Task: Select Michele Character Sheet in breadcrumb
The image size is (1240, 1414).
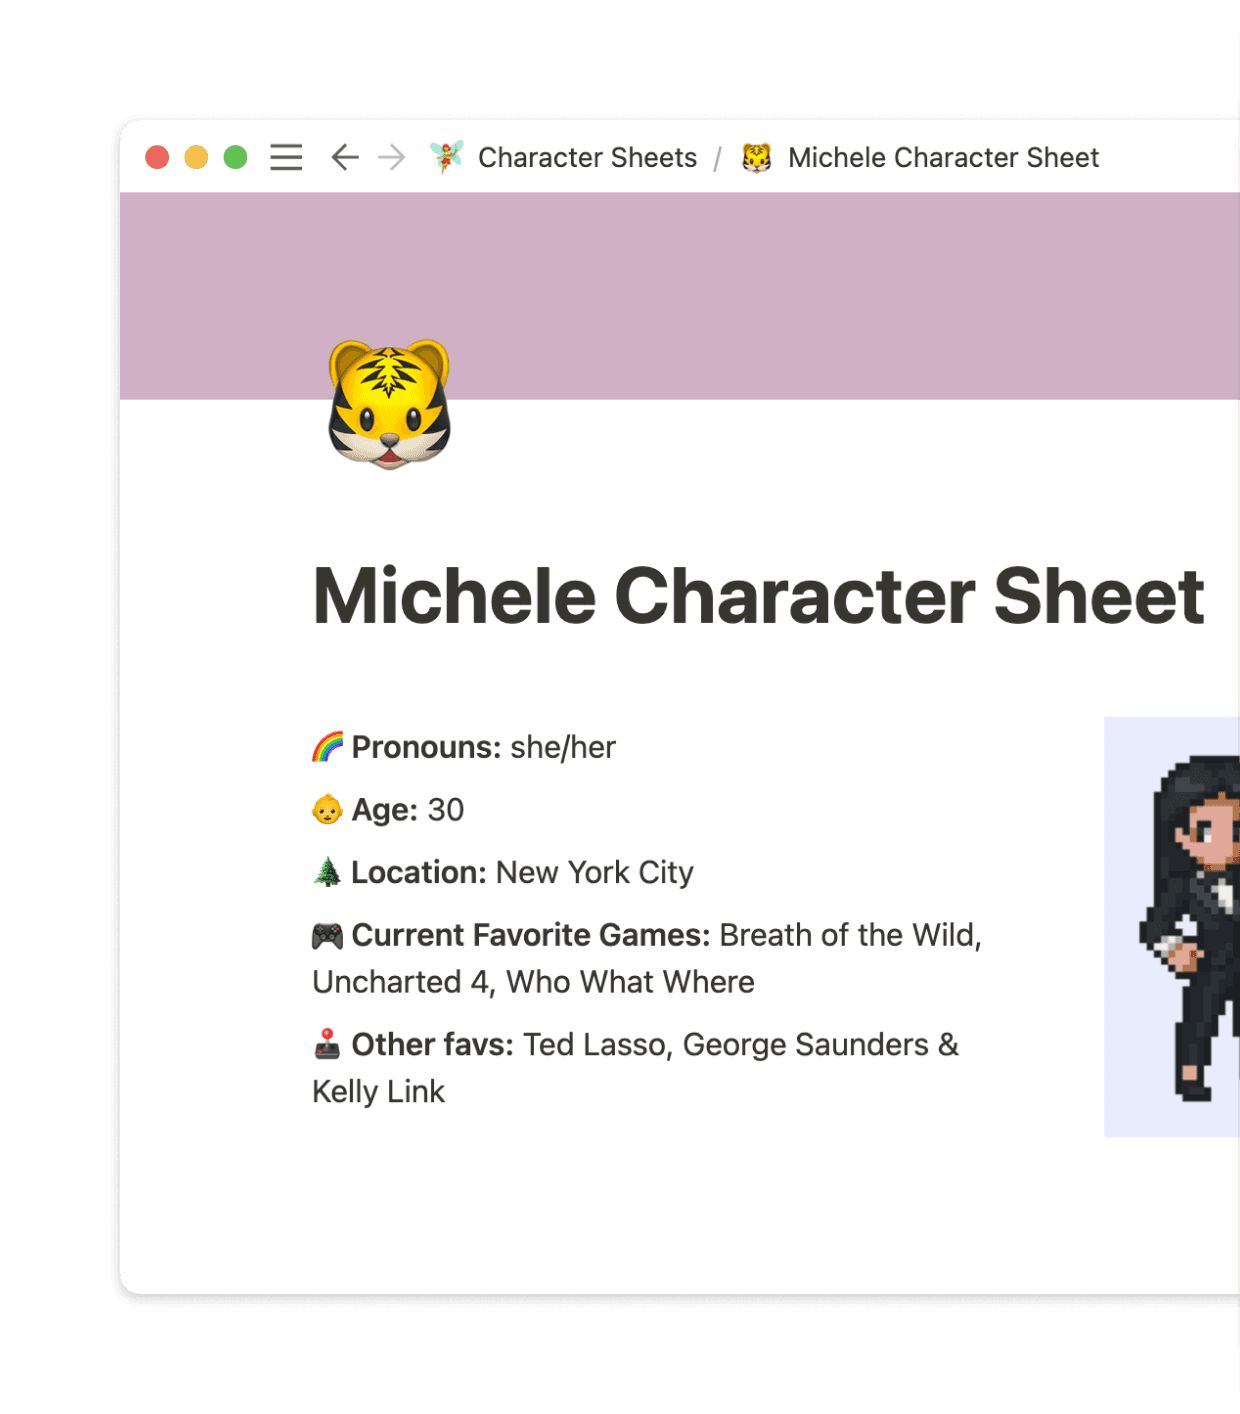Action: pyautogui.click(x=942, y=157)
